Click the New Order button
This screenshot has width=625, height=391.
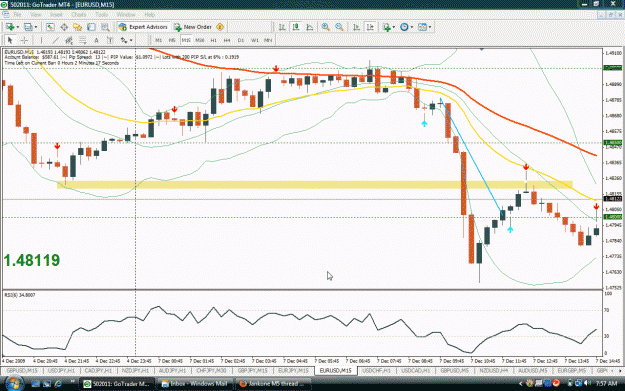coord(193,27)
